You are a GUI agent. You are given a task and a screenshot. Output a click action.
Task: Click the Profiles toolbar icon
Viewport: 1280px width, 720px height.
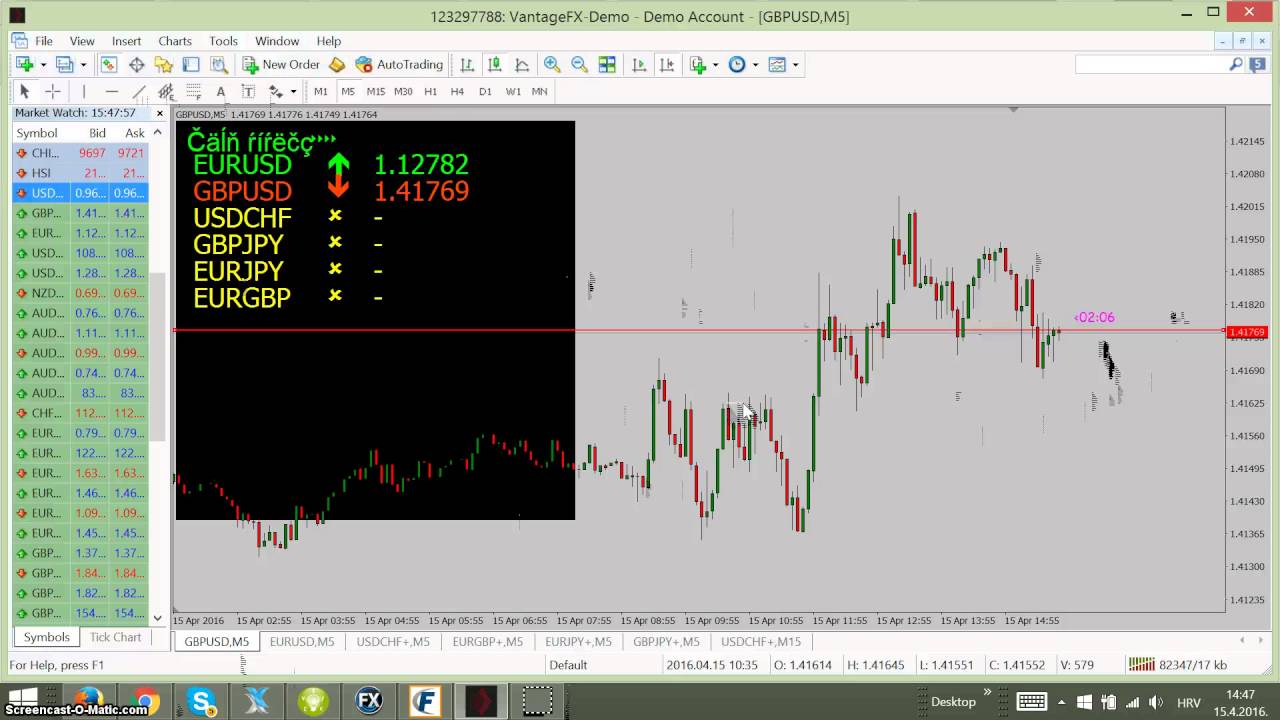point(64,64)
